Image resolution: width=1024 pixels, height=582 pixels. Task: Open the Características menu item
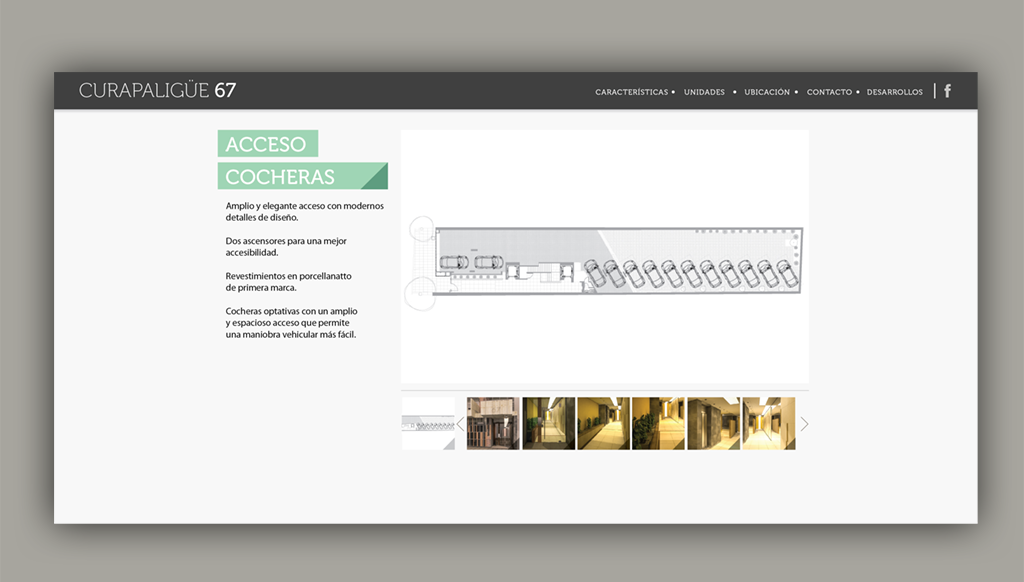tap(632, 92)
